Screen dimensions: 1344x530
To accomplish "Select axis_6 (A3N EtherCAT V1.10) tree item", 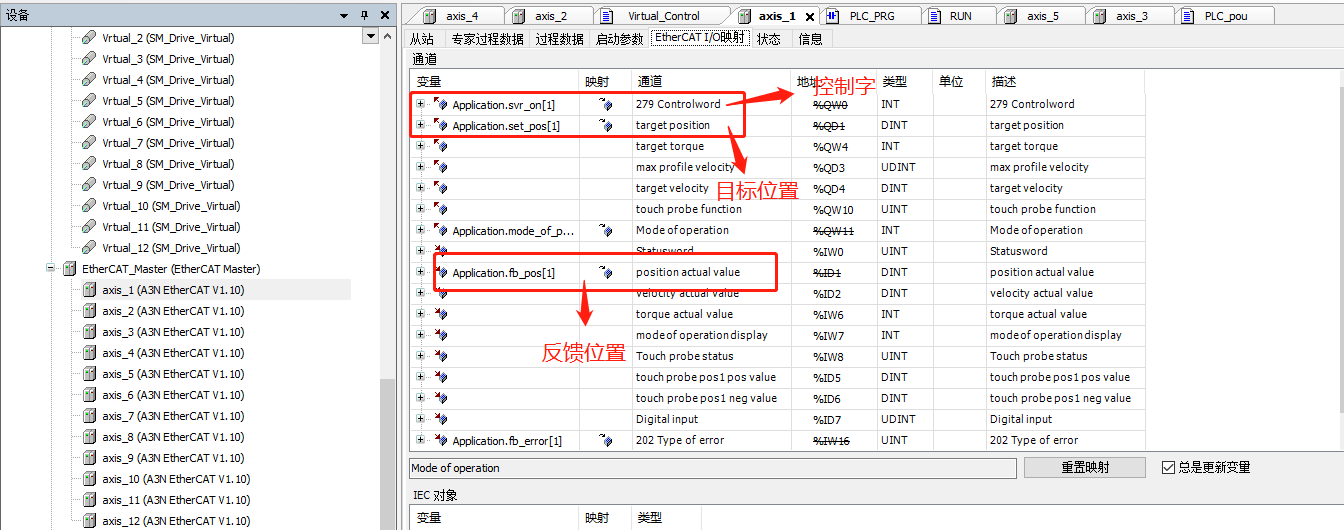I will 173,395.
